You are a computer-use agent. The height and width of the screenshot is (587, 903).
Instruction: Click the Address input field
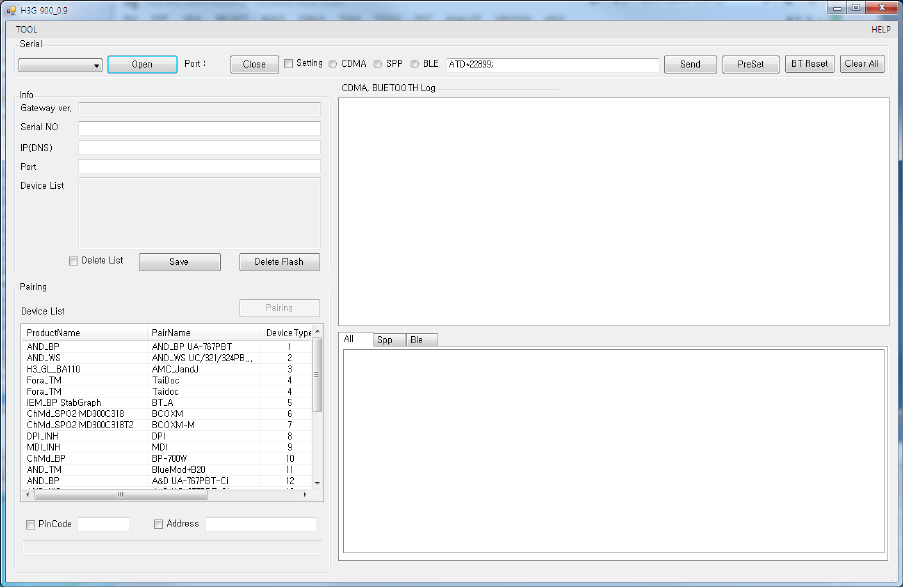coord(261,524)
